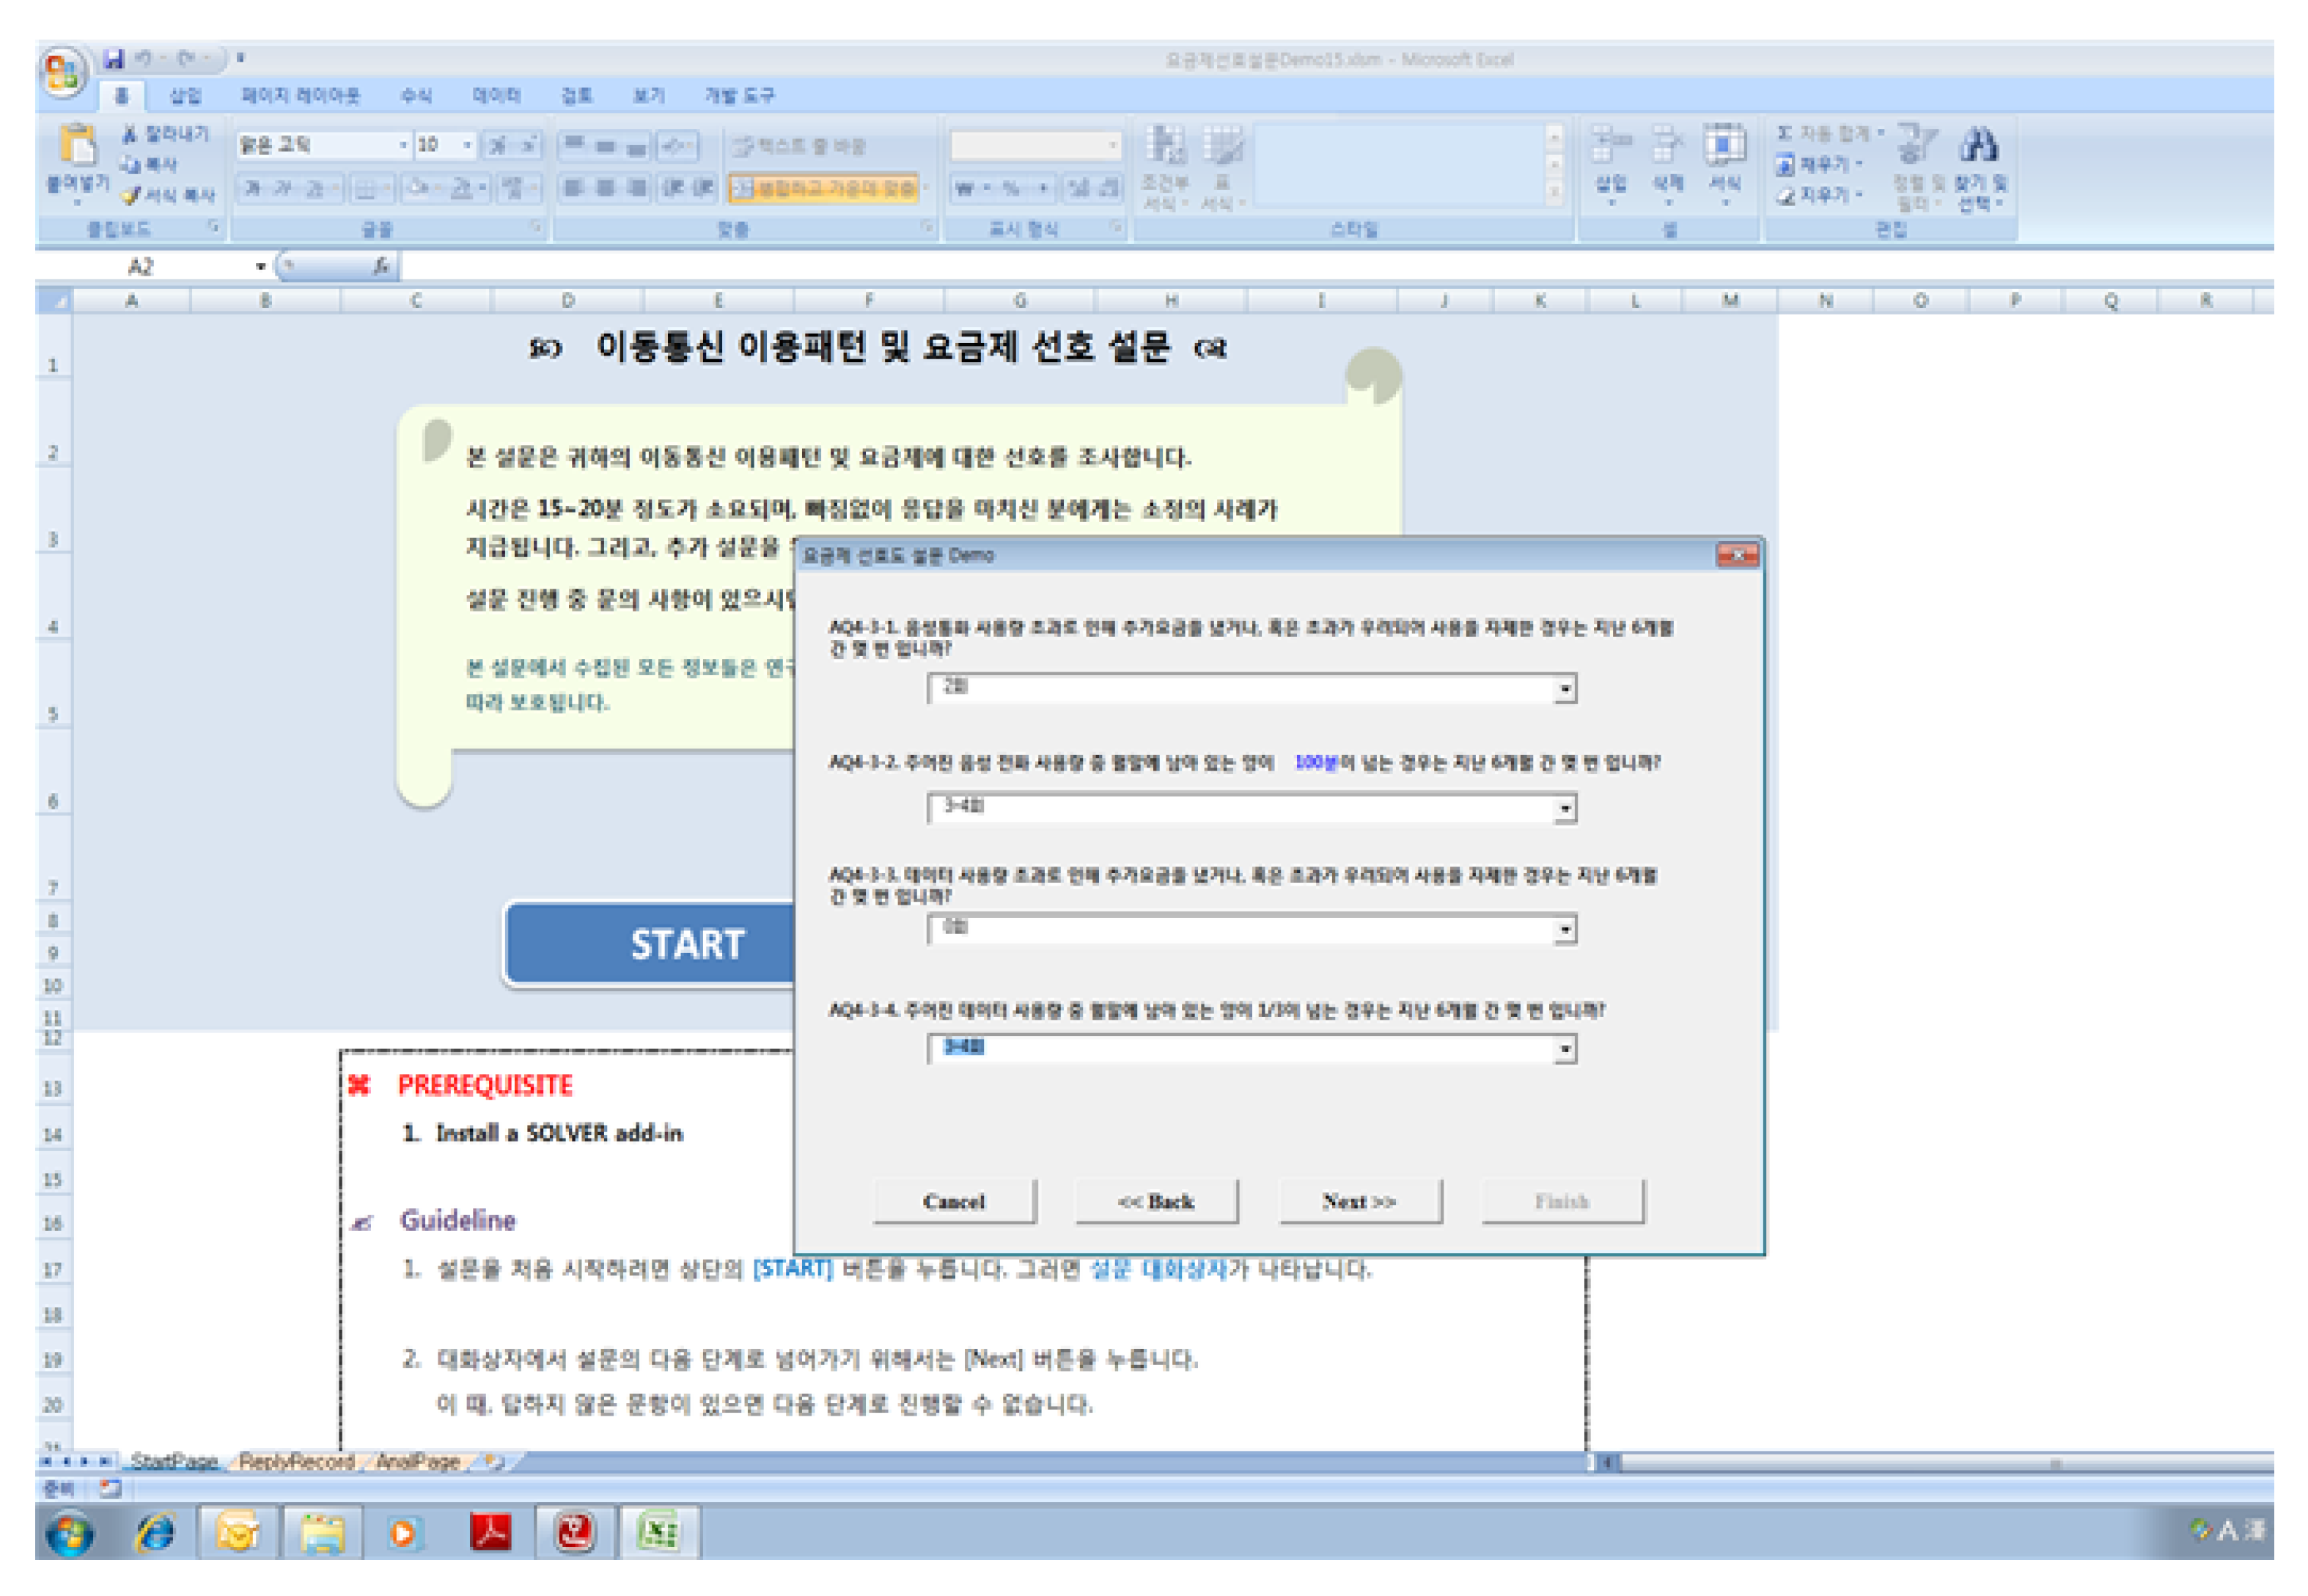Click the AutoSum (자동 합계) sigma icon
Image resolution: width=2308 pixels, height=1596 pixels.
click(1784, 133)
